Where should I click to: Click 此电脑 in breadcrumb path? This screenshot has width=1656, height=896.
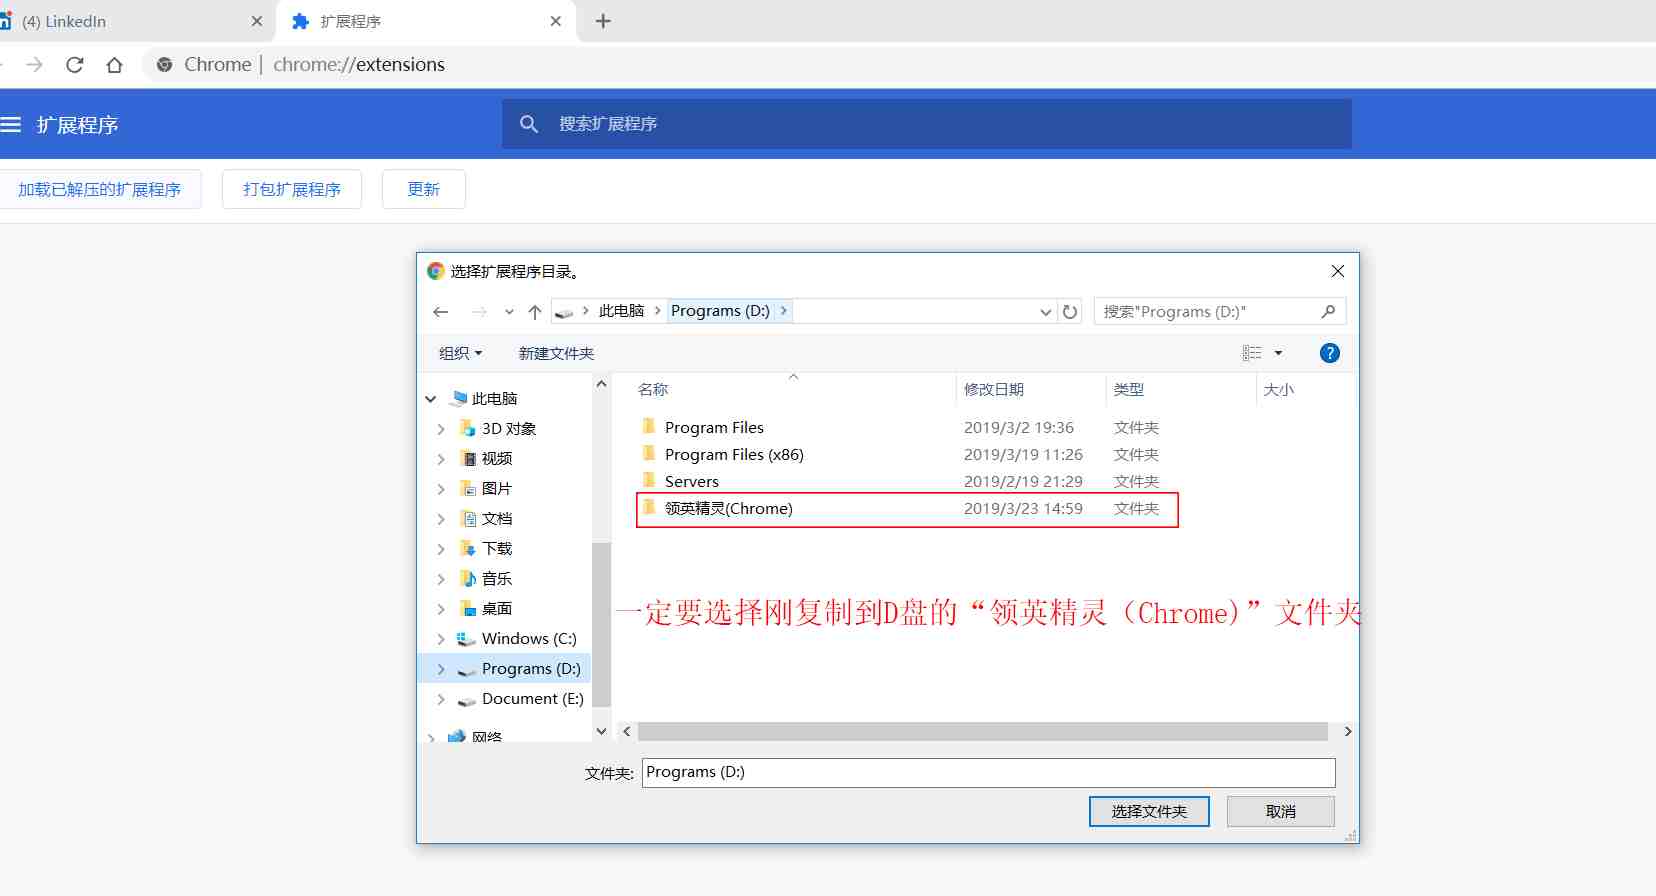(621, 311)
